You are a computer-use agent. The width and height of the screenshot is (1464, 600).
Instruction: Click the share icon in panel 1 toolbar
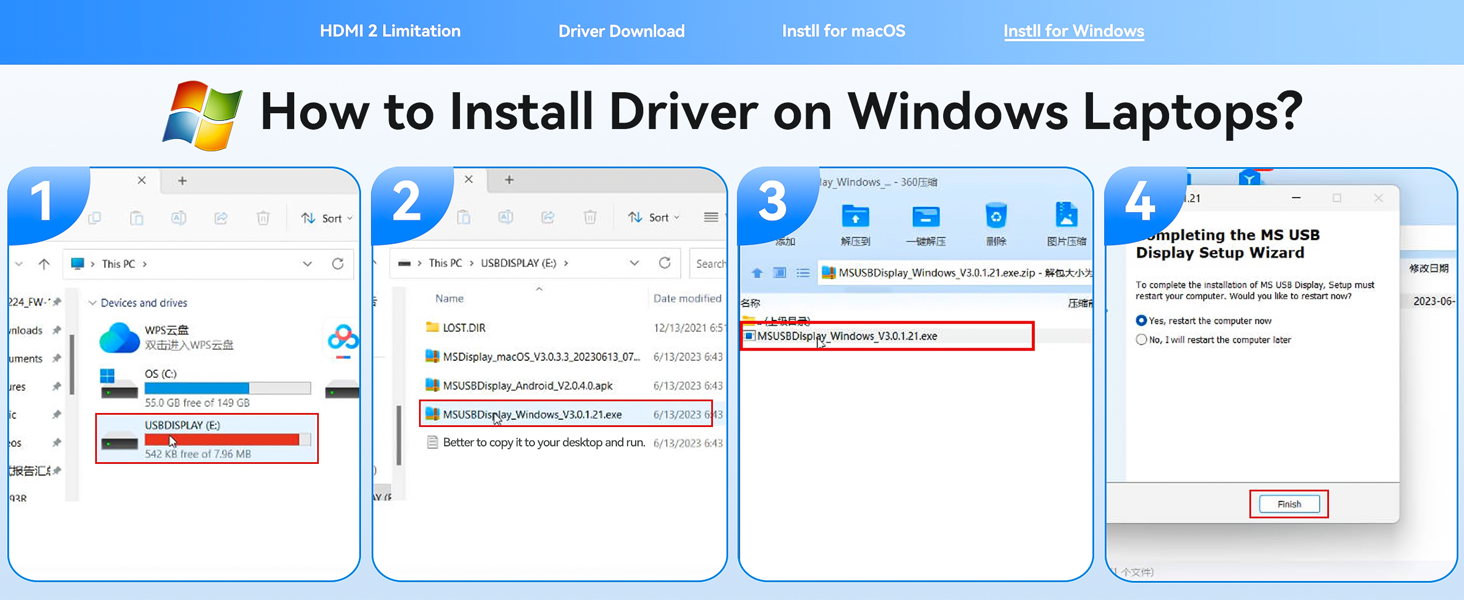(x=221, y=218)
